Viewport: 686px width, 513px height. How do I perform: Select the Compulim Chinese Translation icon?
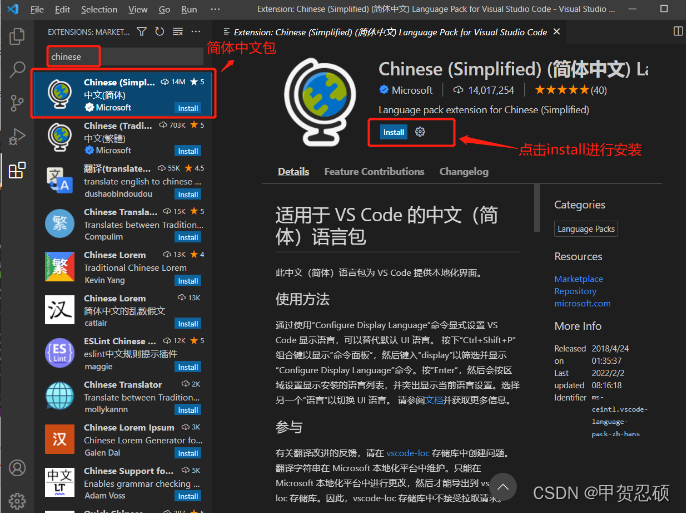tap(60, 223)
